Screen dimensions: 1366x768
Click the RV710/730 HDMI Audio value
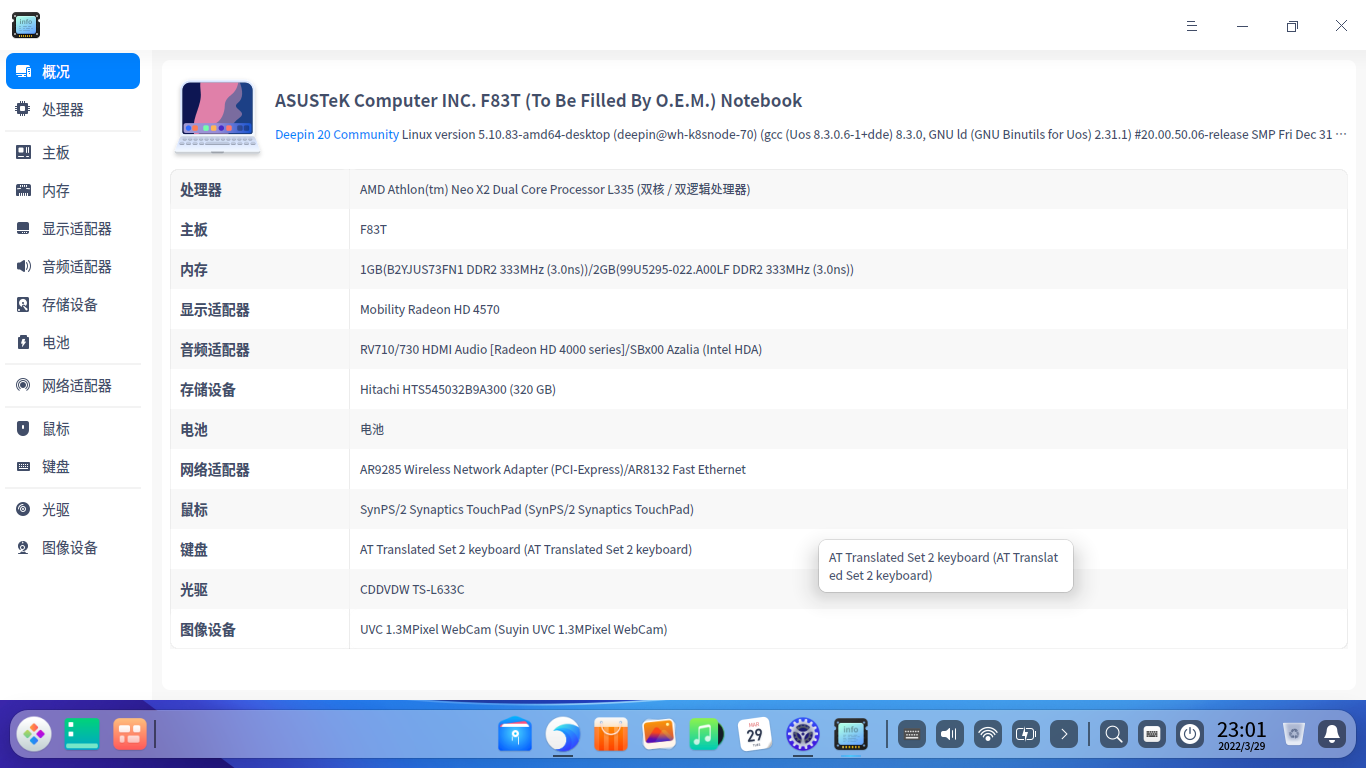tap(561, 349)
